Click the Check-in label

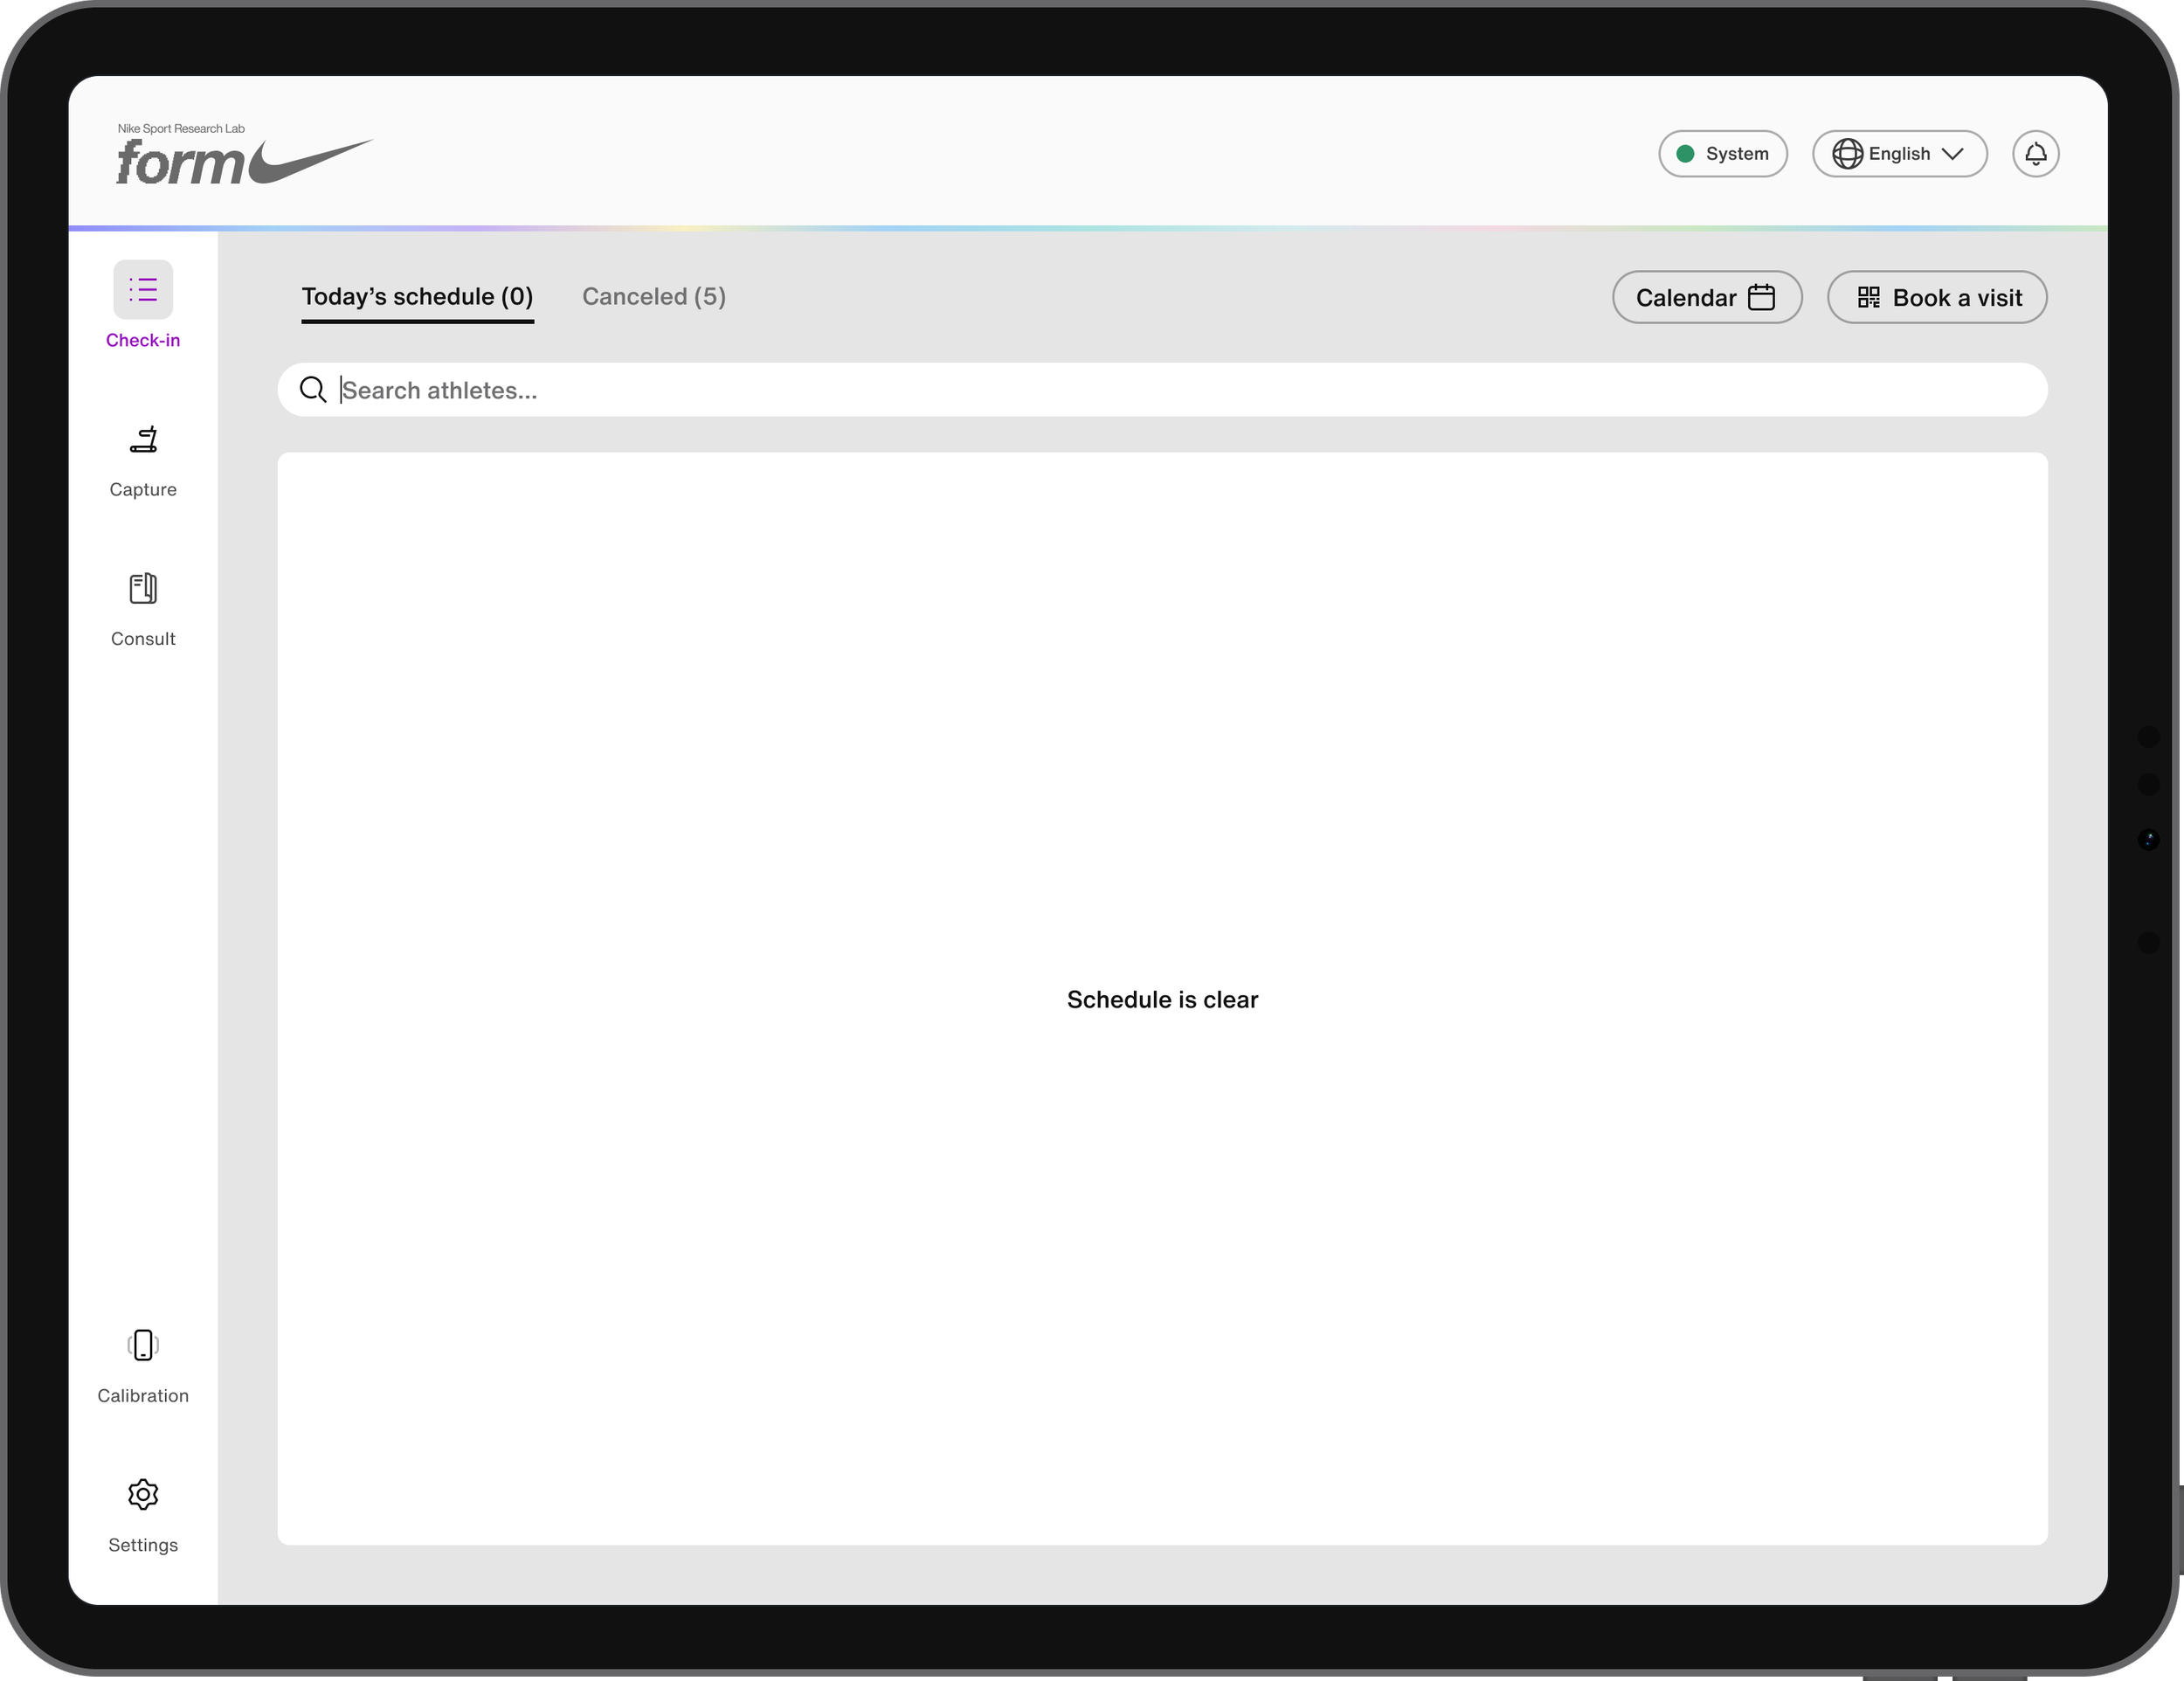(143, 340)
